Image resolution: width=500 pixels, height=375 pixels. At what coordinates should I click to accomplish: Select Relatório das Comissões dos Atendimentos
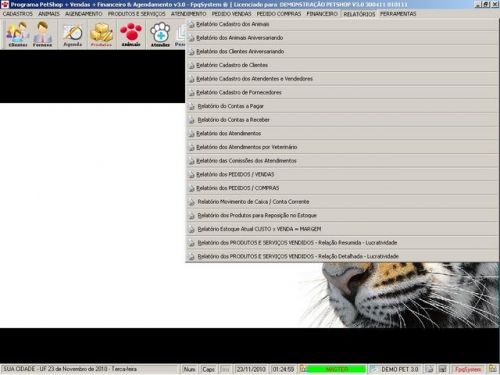342,161
